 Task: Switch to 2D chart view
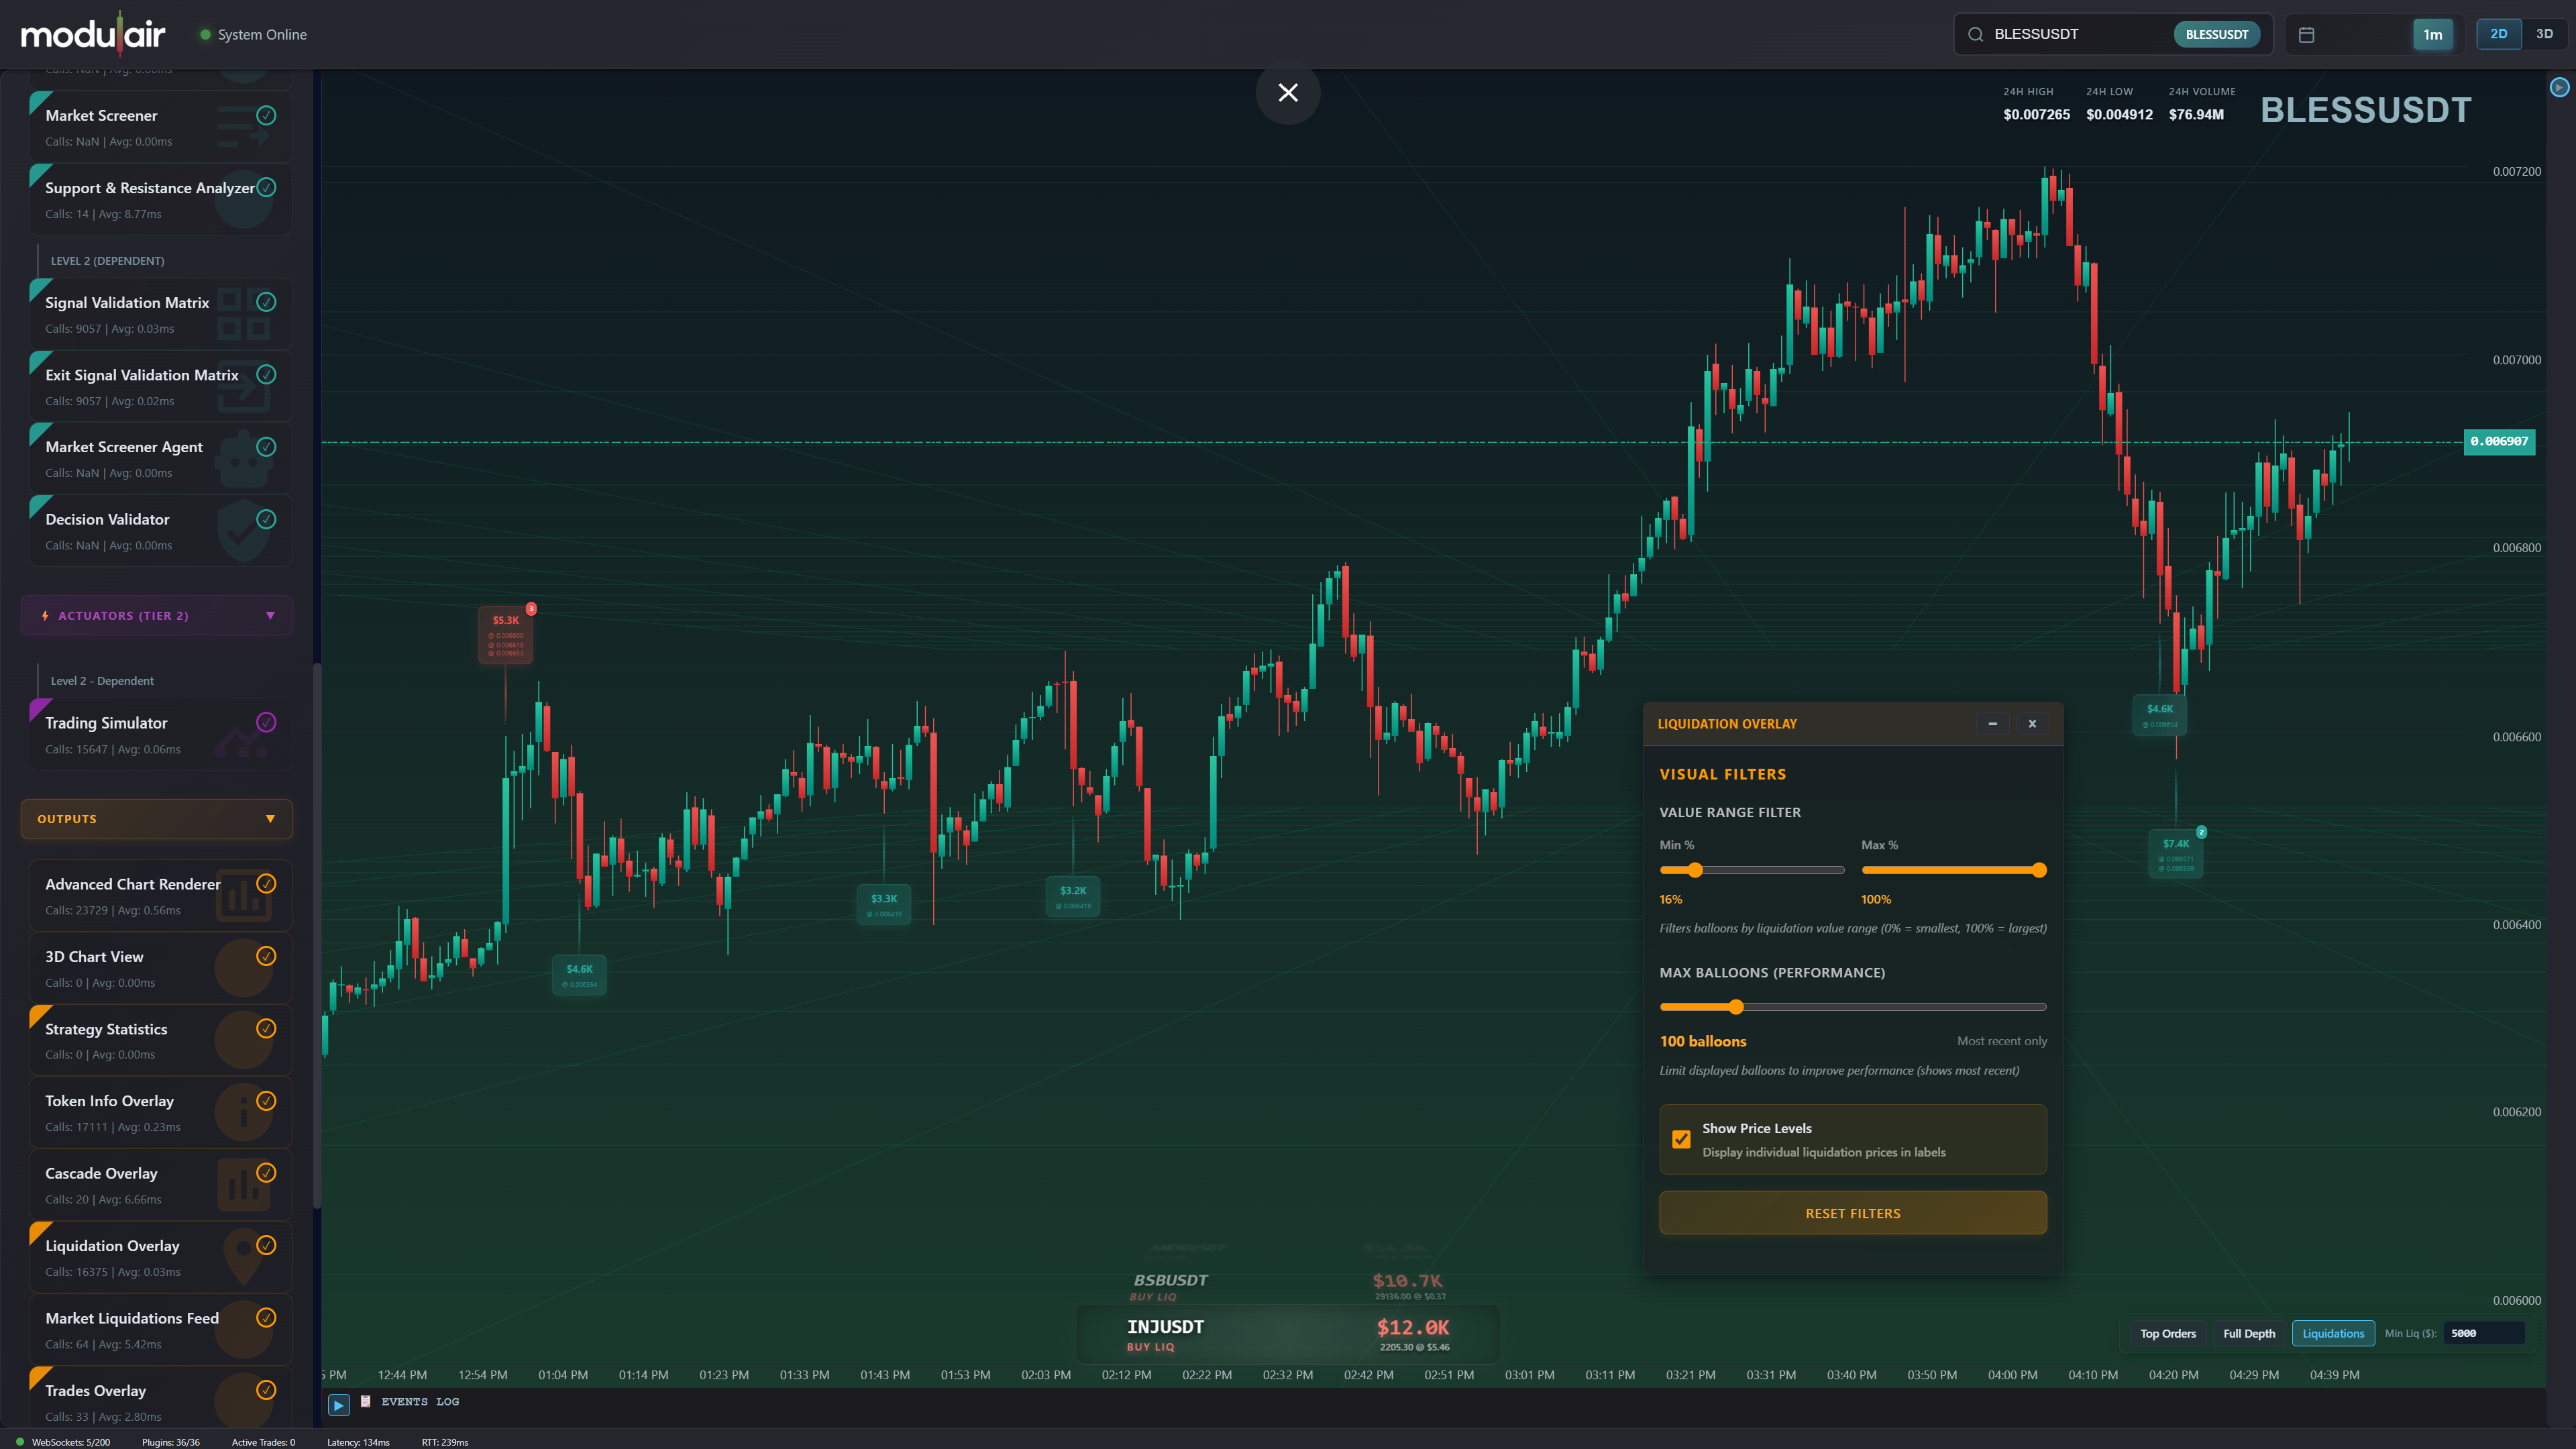coord(2498,34)
